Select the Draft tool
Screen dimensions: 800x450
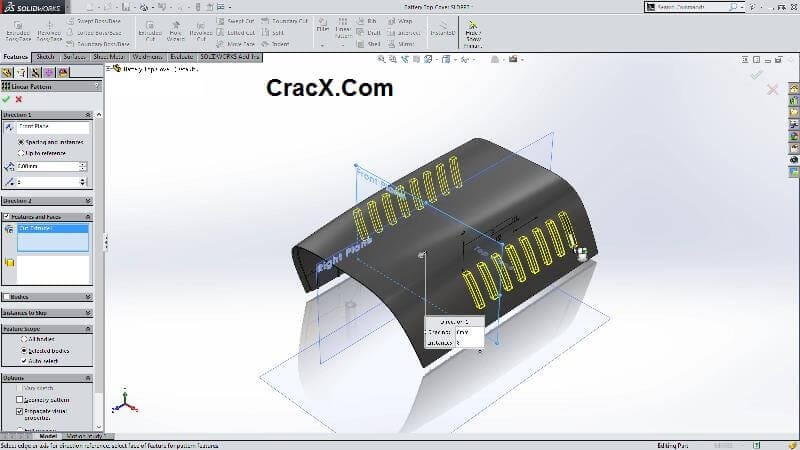click(369, 32)
